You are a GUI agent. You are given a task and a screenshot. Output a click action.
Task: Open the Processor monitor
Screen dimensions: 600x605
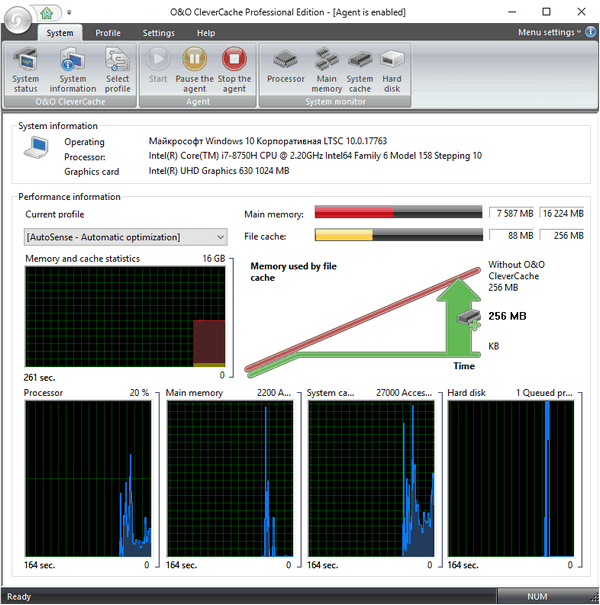coord(286,65)
